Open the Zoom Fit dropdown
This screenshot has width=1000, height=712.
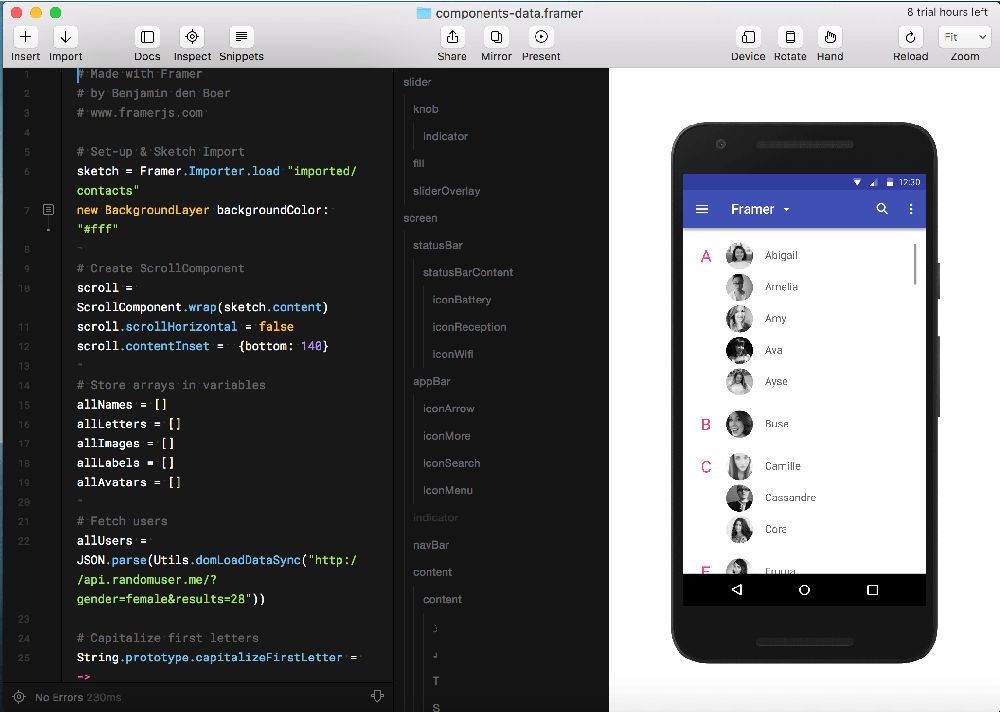pos(964,37)
